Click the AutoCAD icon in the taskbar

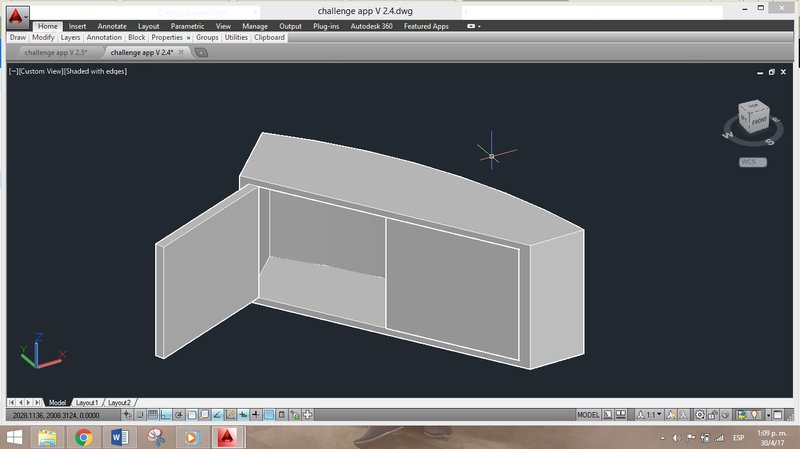[x=228, y=437]
